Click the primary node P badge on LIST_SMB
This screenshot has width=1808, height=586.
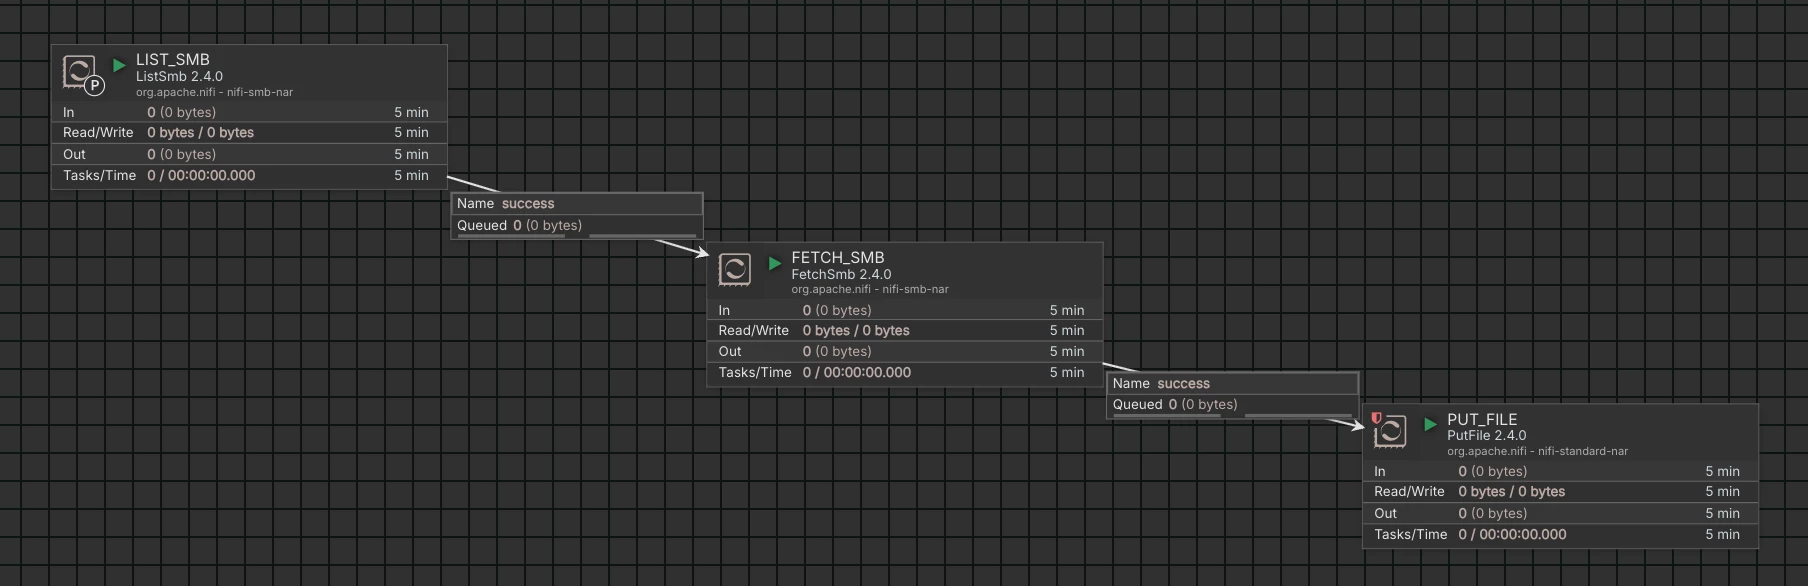point(94,86)
